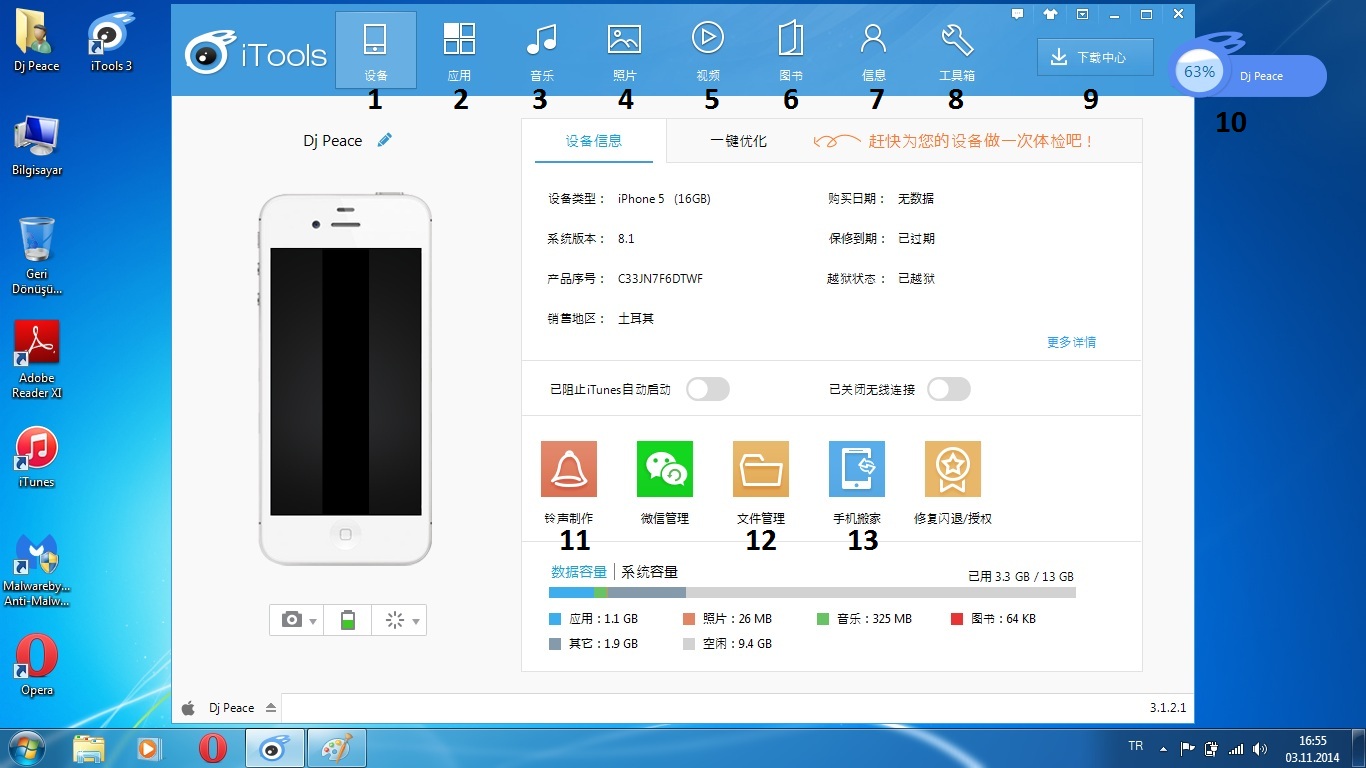Open the 微信管理 WeChat manager

click(665, 483)
